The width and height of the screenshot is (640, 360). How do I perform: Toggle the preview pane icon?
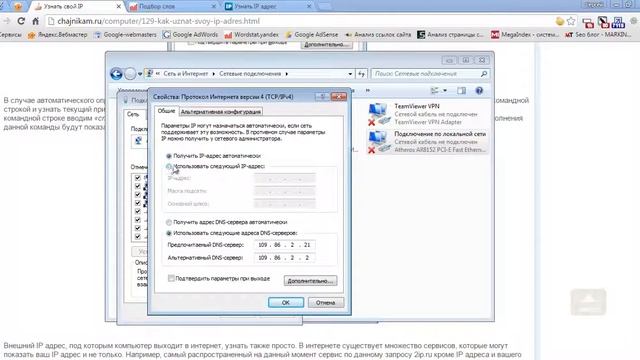[461, 91]
